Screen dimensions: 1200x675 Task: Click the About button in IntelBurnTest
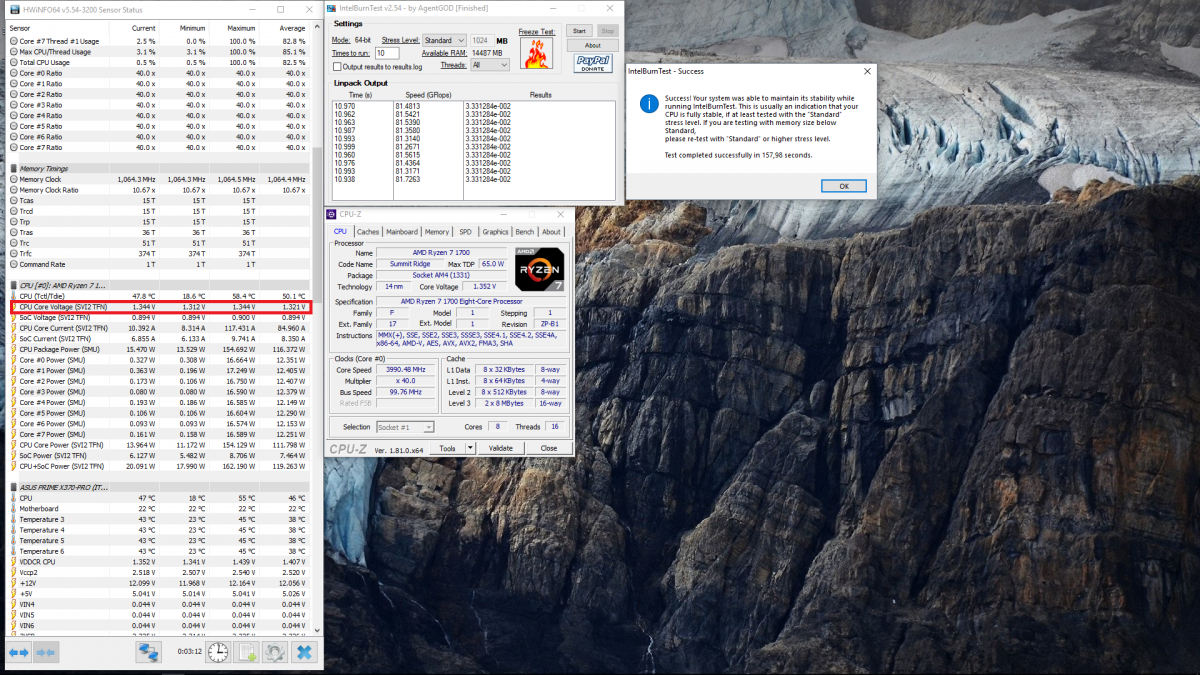click(593, 45)
